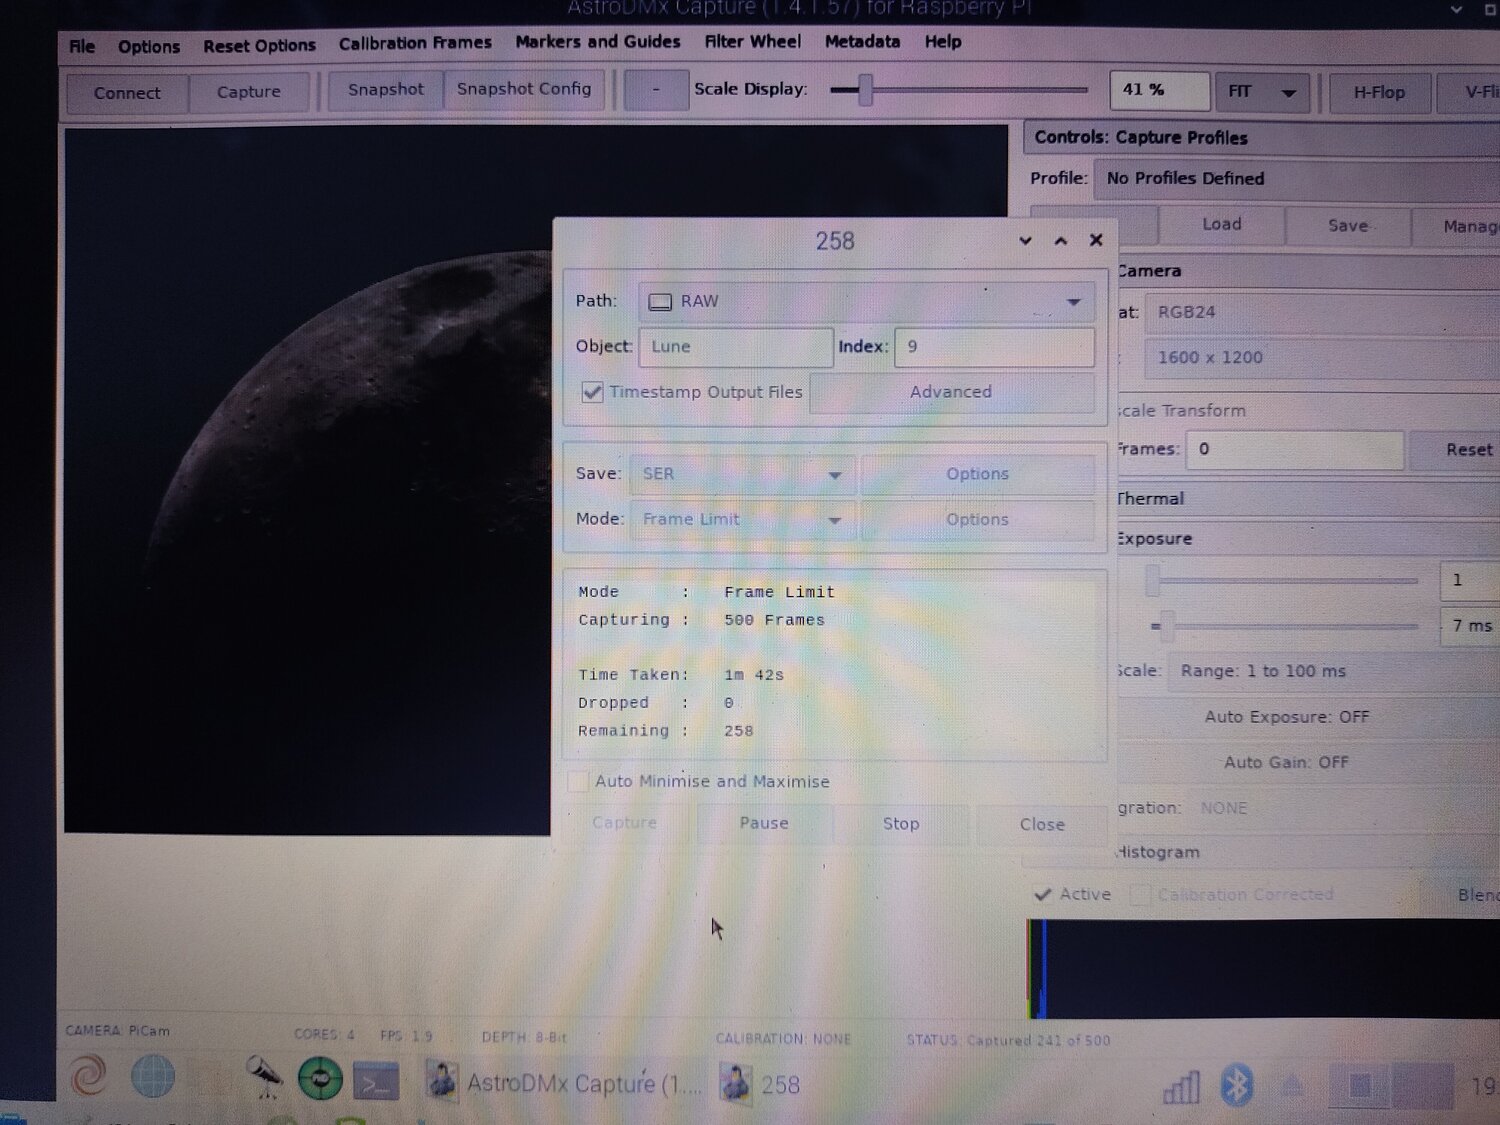1500x1125 pixels.
Task: Click the Capture toolbar button
Action: [x=249, y=92]
